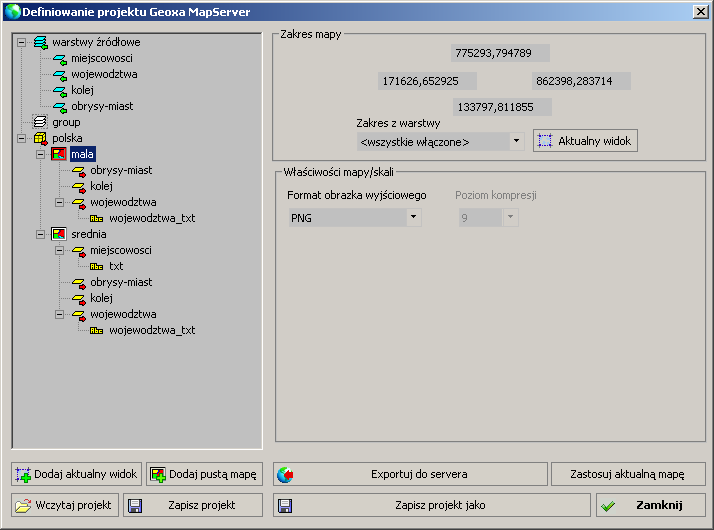
Task: Click the polska project icon
Action: pos(41,138)
